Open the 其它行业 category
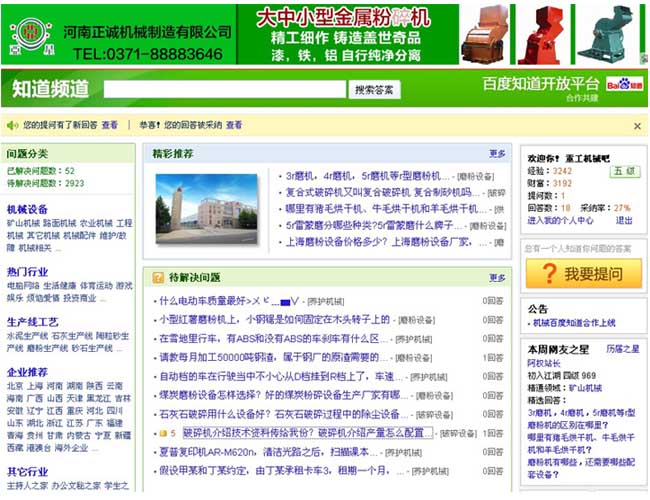 click(27, 472)
